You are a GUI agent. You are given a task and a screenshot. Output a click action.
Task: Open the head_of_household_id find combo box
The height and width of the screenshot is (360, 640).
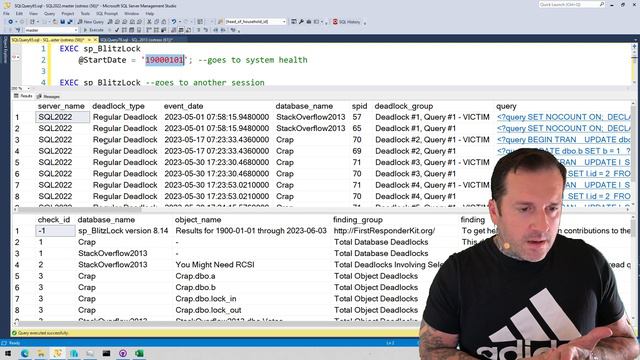[256, 22]
